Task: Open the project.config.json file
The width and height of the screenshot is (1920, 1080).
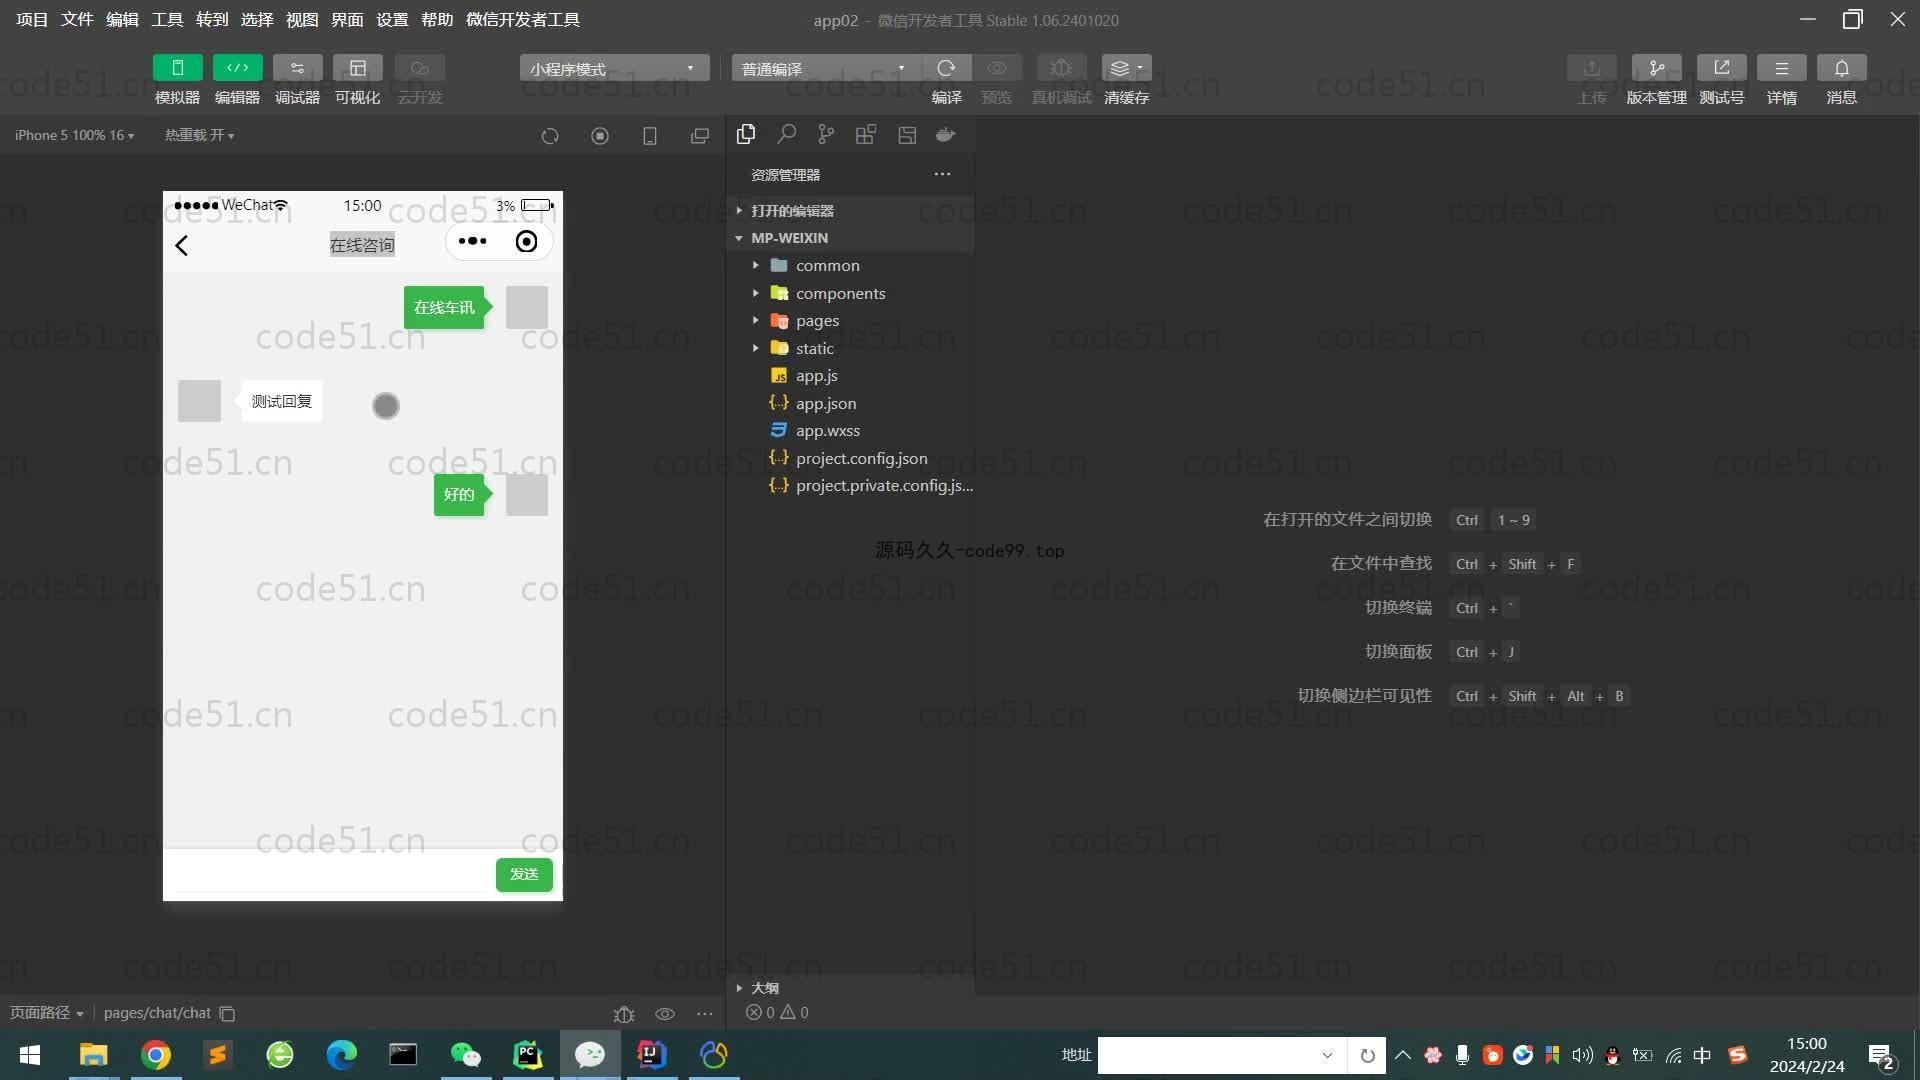Action: [850, 458]
